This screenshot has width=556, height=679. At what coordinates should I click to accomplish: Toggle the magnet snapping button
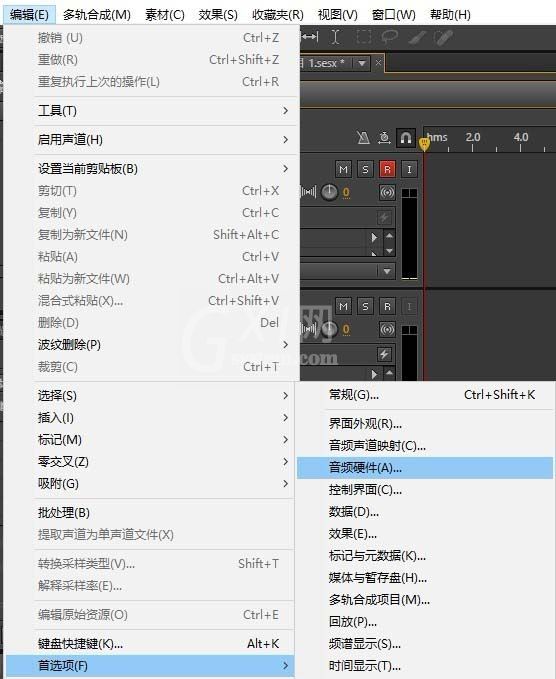[406, 138]
